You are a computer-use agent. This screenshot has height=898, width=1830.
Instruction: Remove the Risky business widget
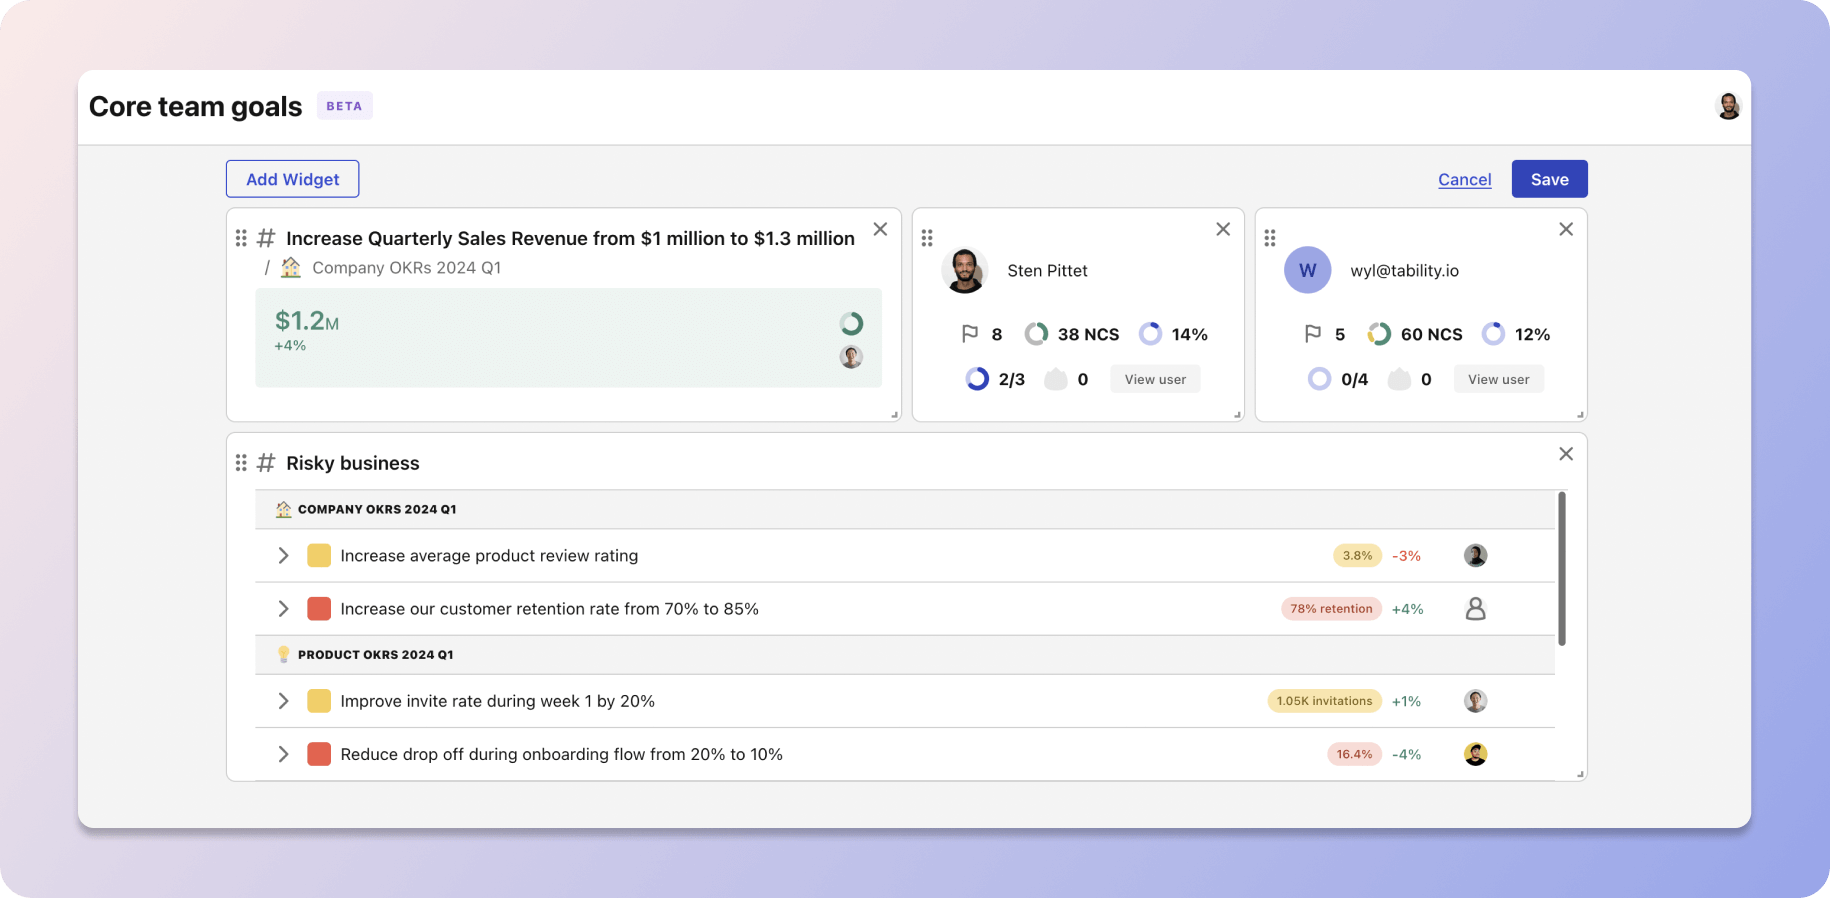point(1566,454)
